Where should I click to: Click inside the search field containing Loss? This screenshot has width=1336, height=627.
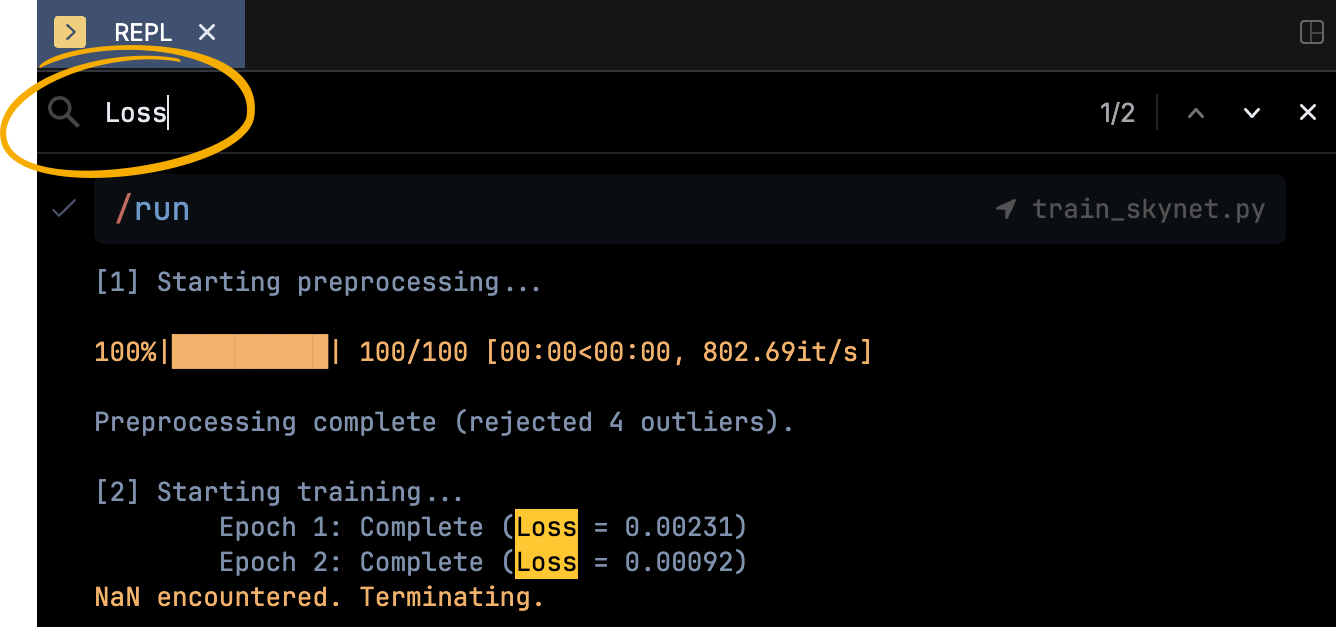tap(135, 112)
